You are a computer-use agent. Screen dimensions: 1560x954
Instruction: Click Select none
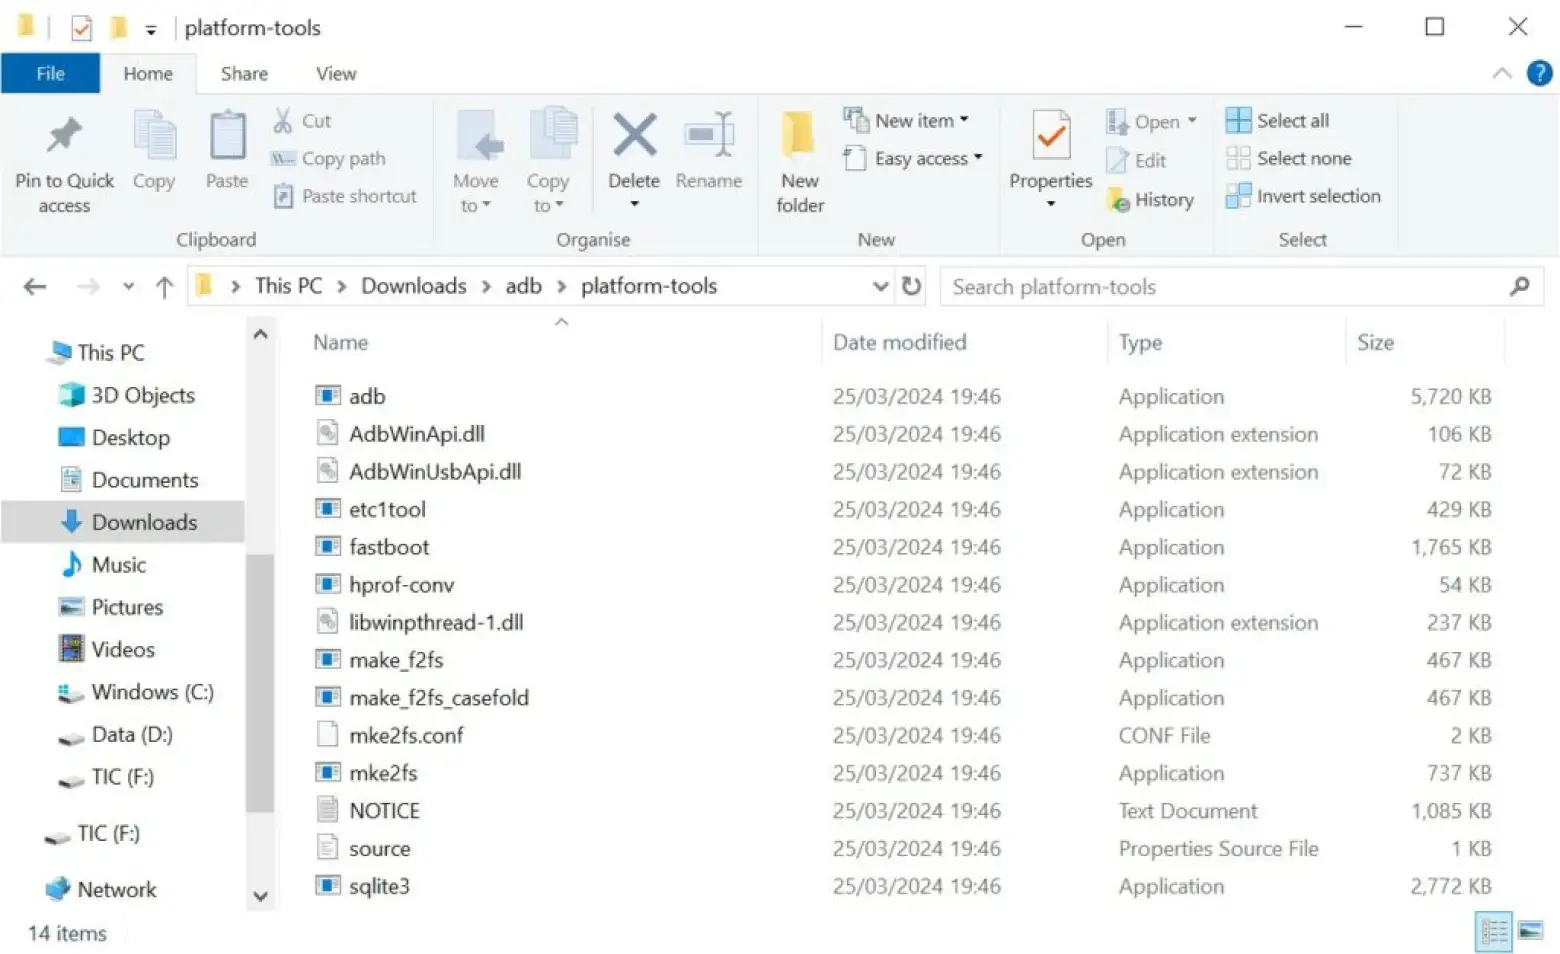coord(1289,158)
